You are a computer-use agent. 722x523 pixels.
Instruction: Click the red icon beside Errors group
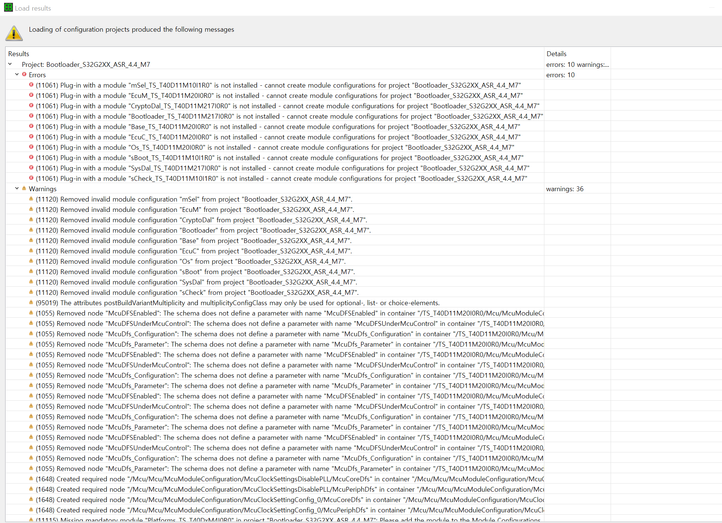(x=24, y=74)
